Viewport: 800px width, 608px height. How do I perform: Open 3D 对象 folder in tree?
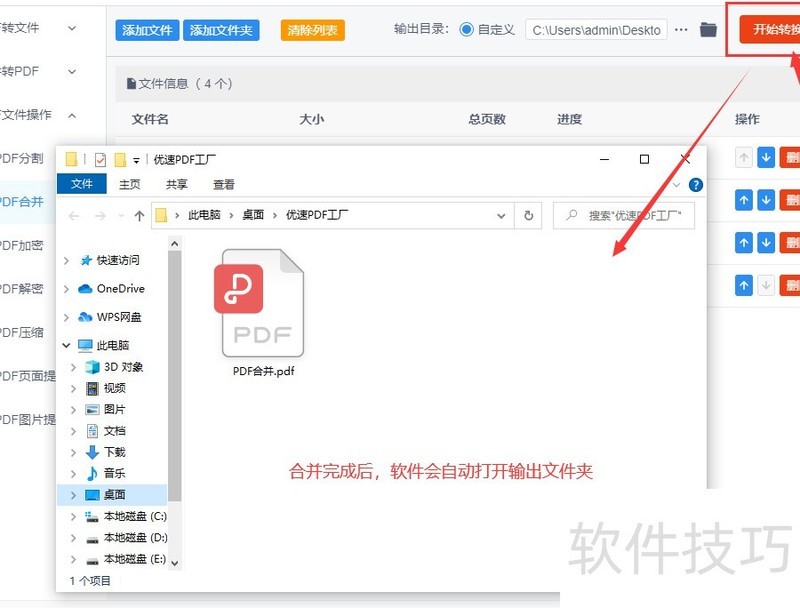(x=123, y=367)
